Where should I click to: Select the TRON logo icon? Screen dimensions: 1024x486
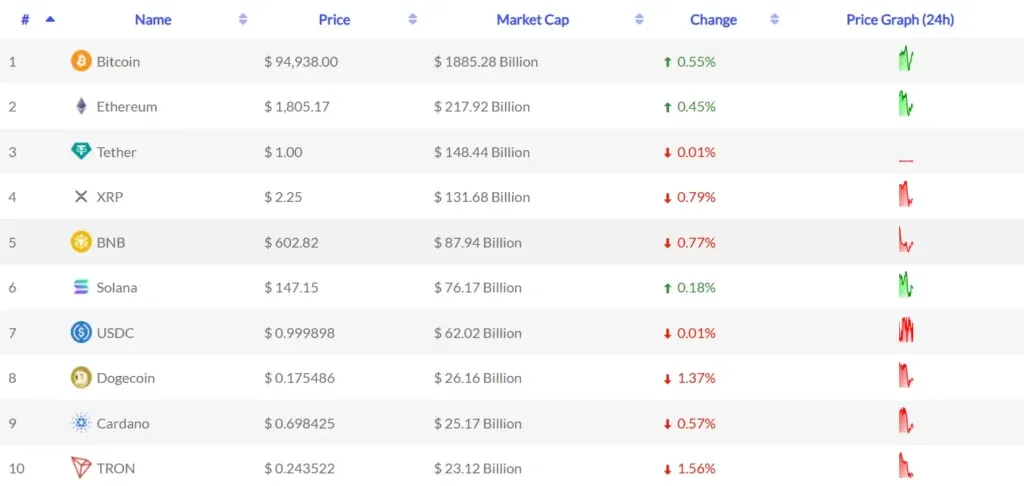[81, 468]
